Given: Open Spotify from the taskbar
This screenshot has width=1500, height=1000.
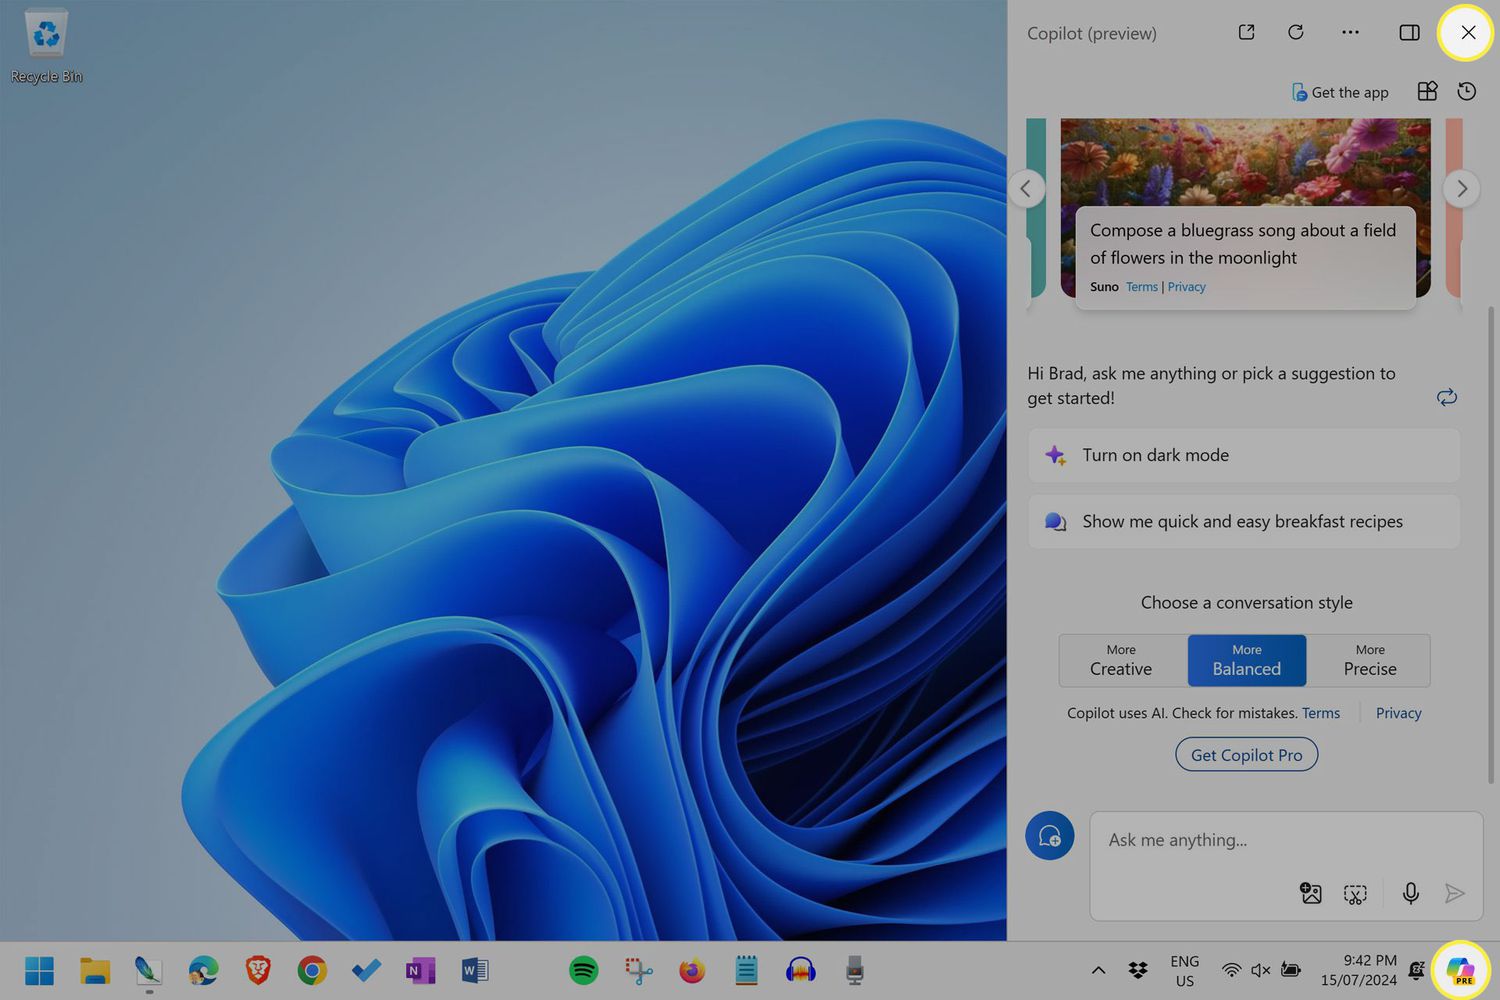Looking at the screenshot, I should pyautogui.click(x=584, y=970).
